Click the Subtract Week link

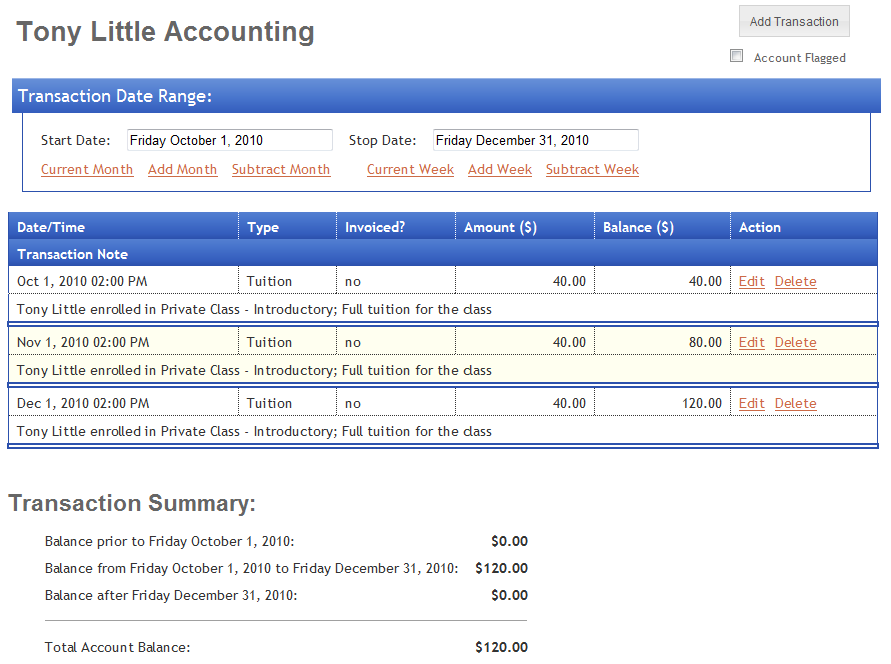coord(592,170)
